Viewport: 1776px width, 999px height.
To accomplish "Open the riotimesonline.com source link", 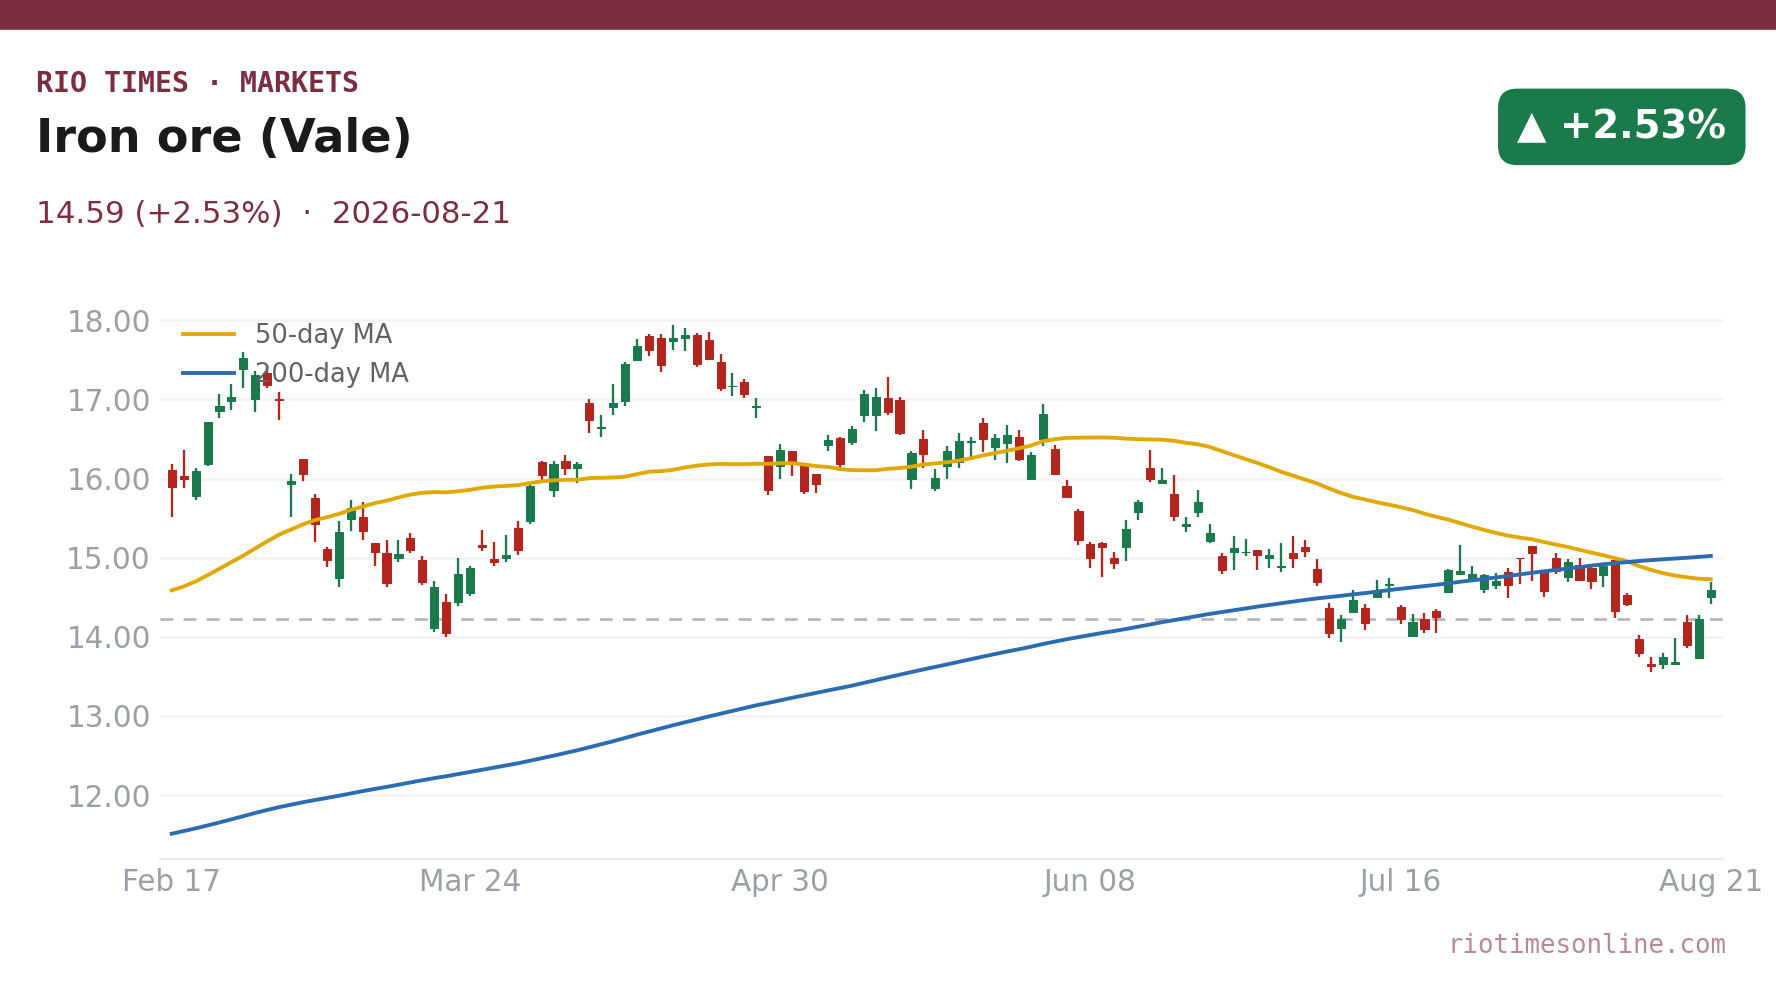I will pyautogui.click(x=1587, y=945).
